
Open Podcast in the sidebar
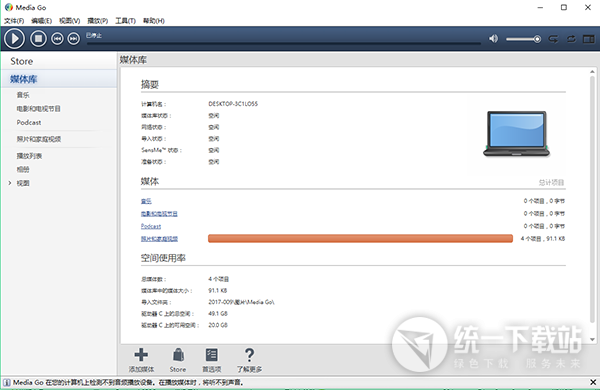[29, 122]
